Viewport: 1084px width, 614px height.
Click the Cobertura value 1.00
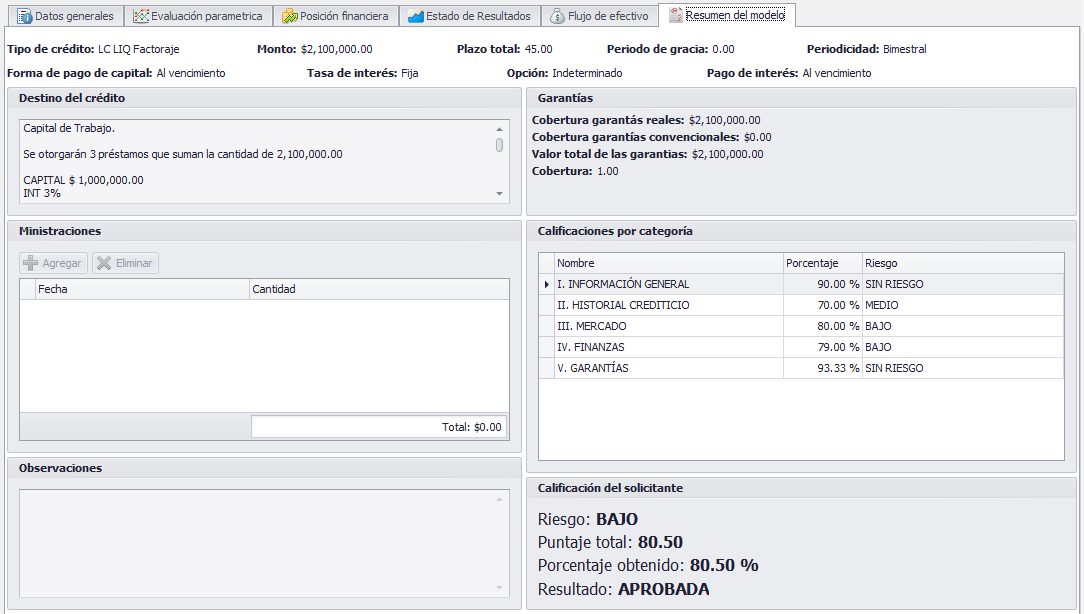pos(608,171)
